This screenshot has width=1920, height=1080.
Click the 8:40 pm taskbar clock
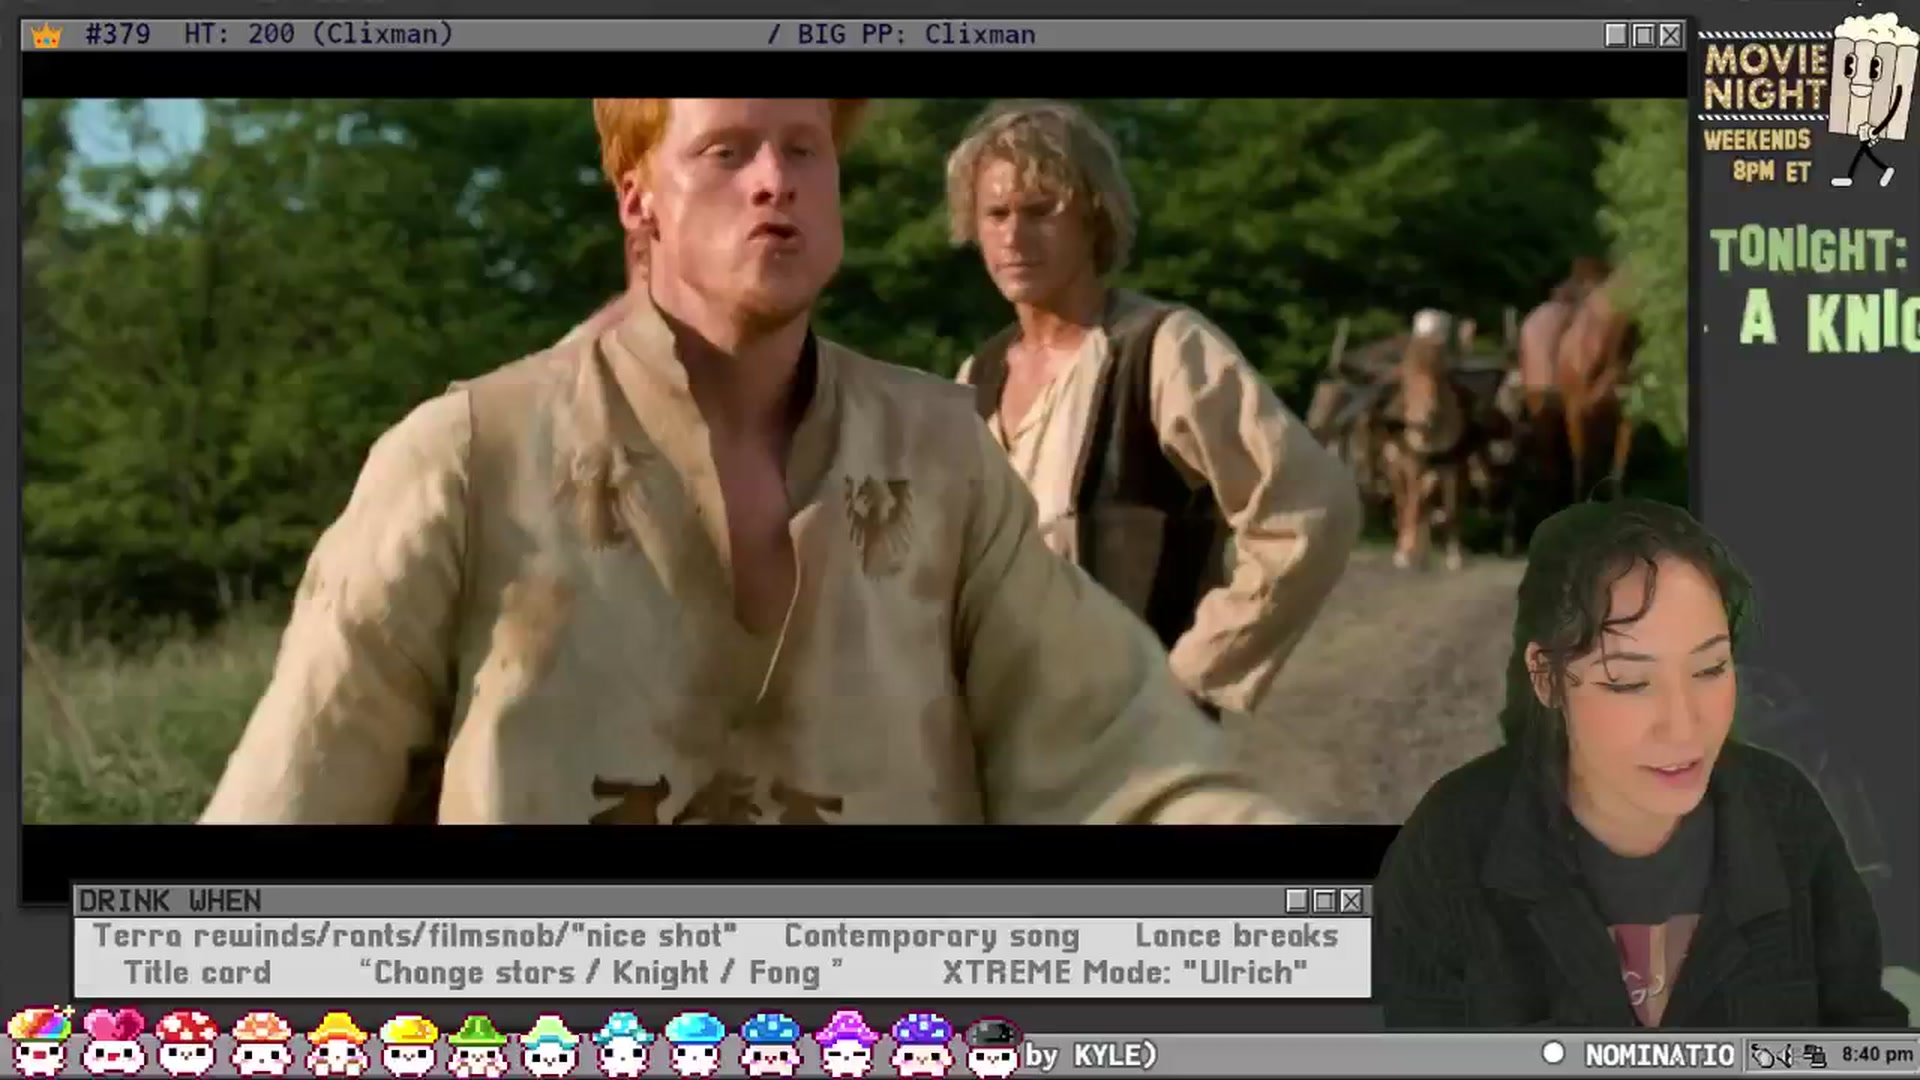point(1877,1054)
